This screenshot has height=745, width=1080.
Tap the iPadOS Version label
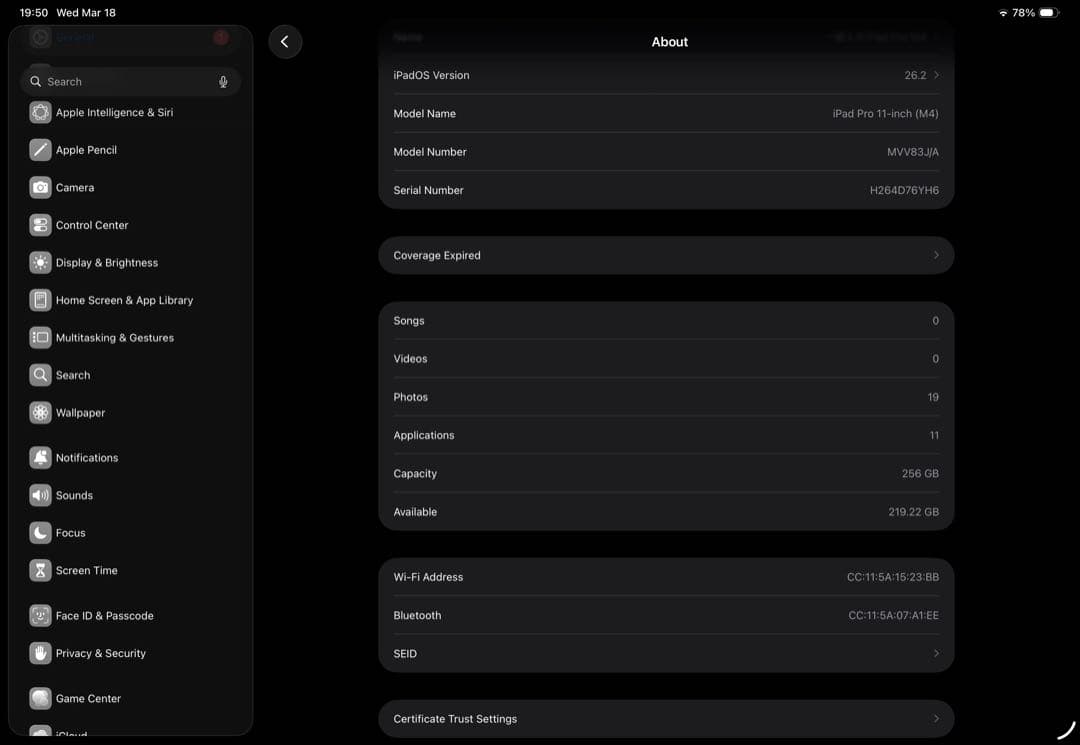pyautogui.click(x=431, y=75)
